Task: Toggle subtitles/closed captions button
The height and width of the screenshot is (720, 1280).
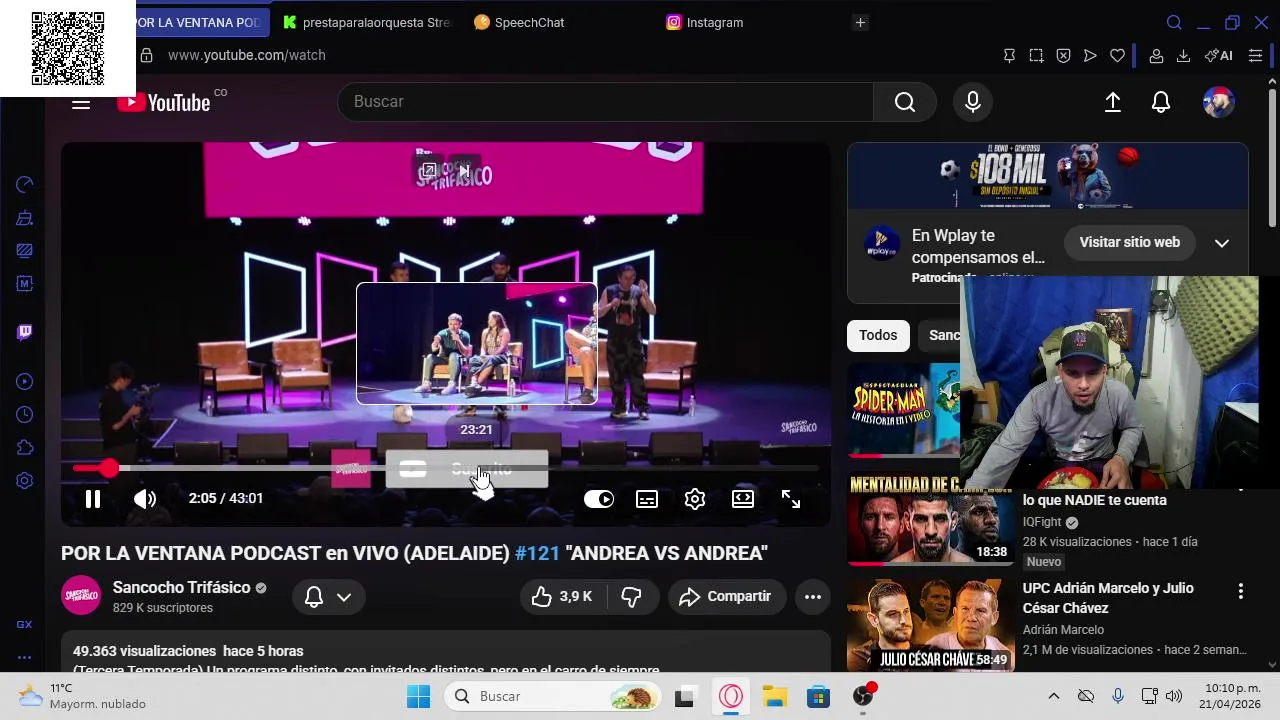Action: (x=647, y=499)
